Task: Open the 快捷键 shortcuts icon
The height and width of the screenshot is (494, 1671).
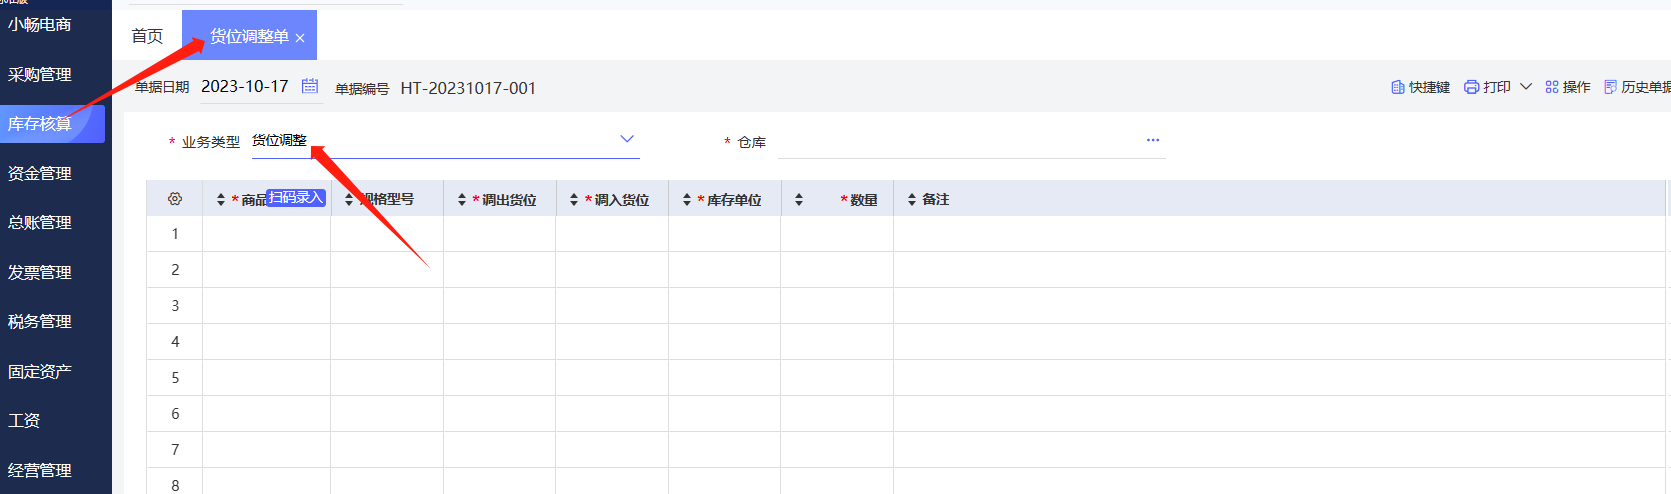Action: point(1398,88)
